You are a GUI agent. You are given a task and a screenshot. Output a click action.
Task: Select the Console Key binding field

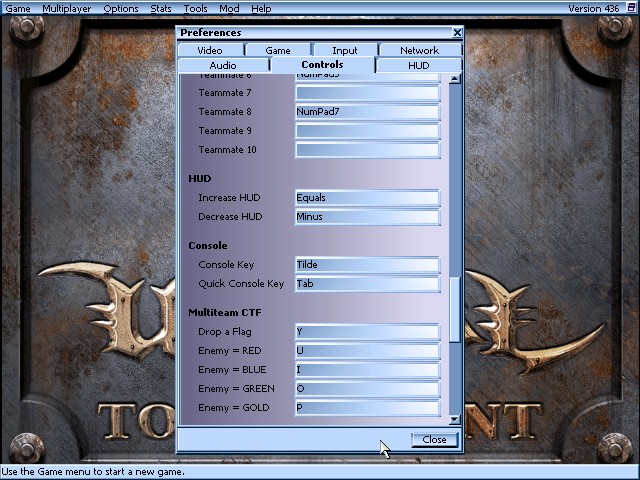367,265
